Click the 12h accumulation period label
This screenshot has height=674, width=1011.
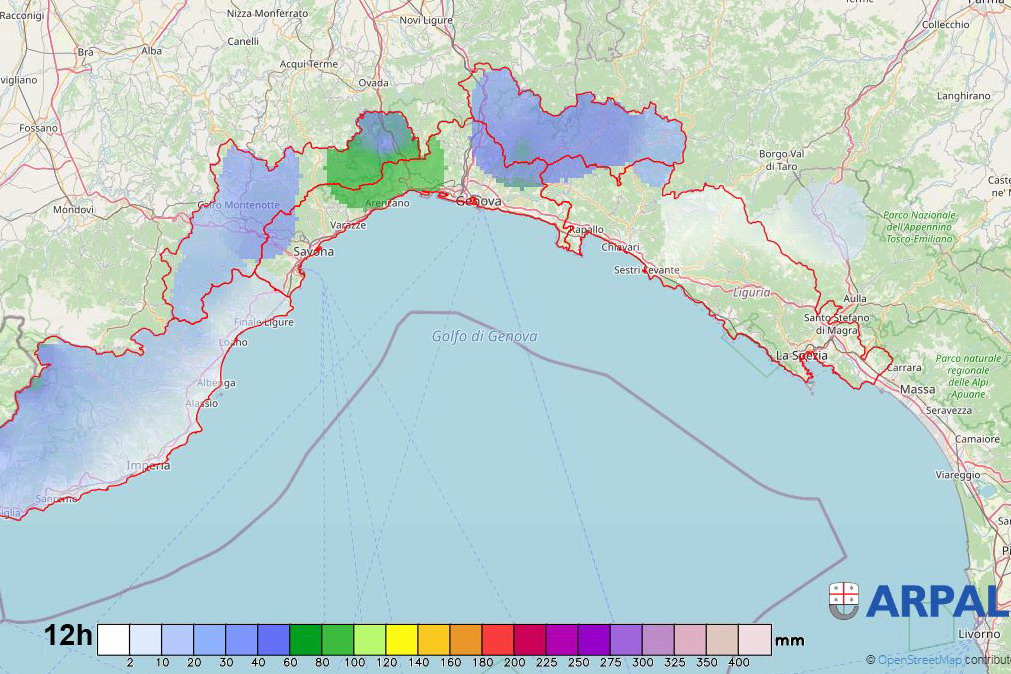[68, 637]
